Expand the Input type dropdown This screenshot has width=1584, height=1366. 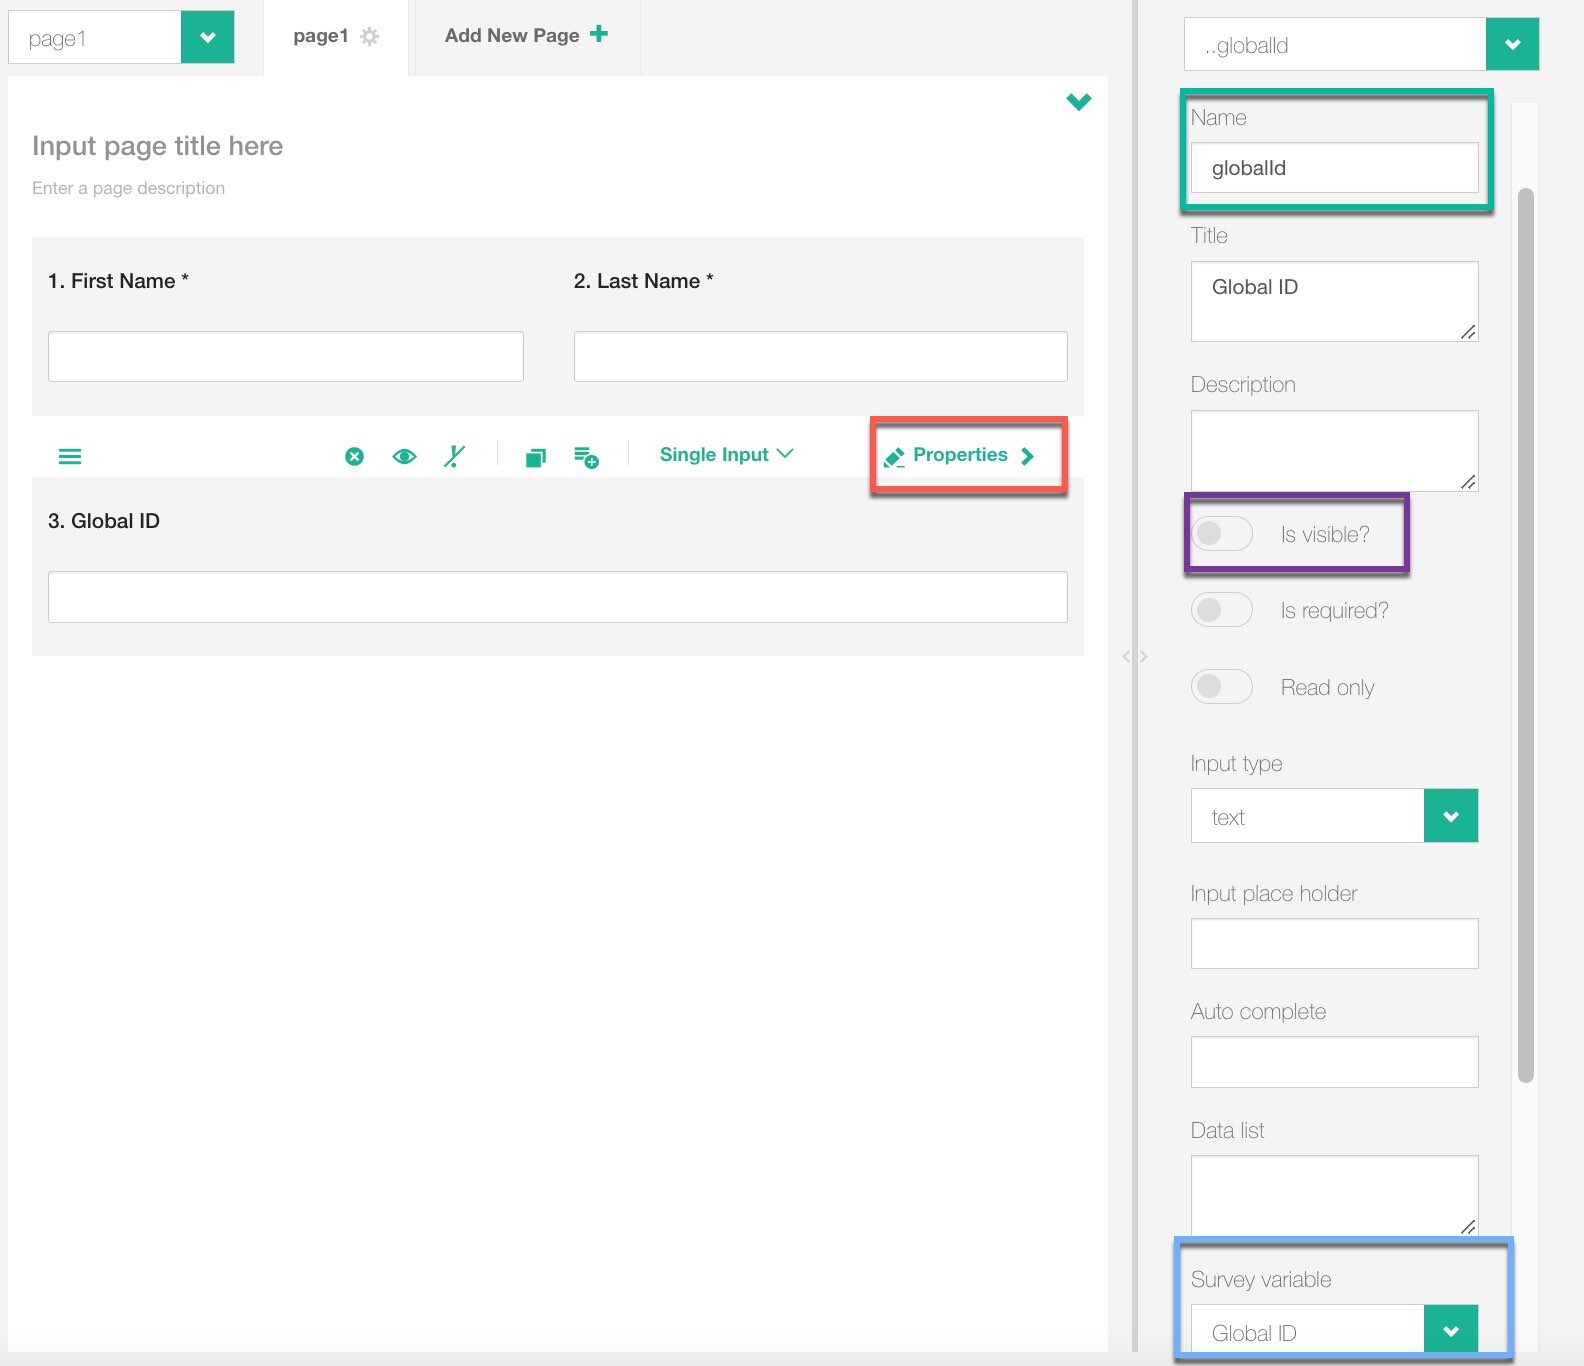click(1450, 816)
